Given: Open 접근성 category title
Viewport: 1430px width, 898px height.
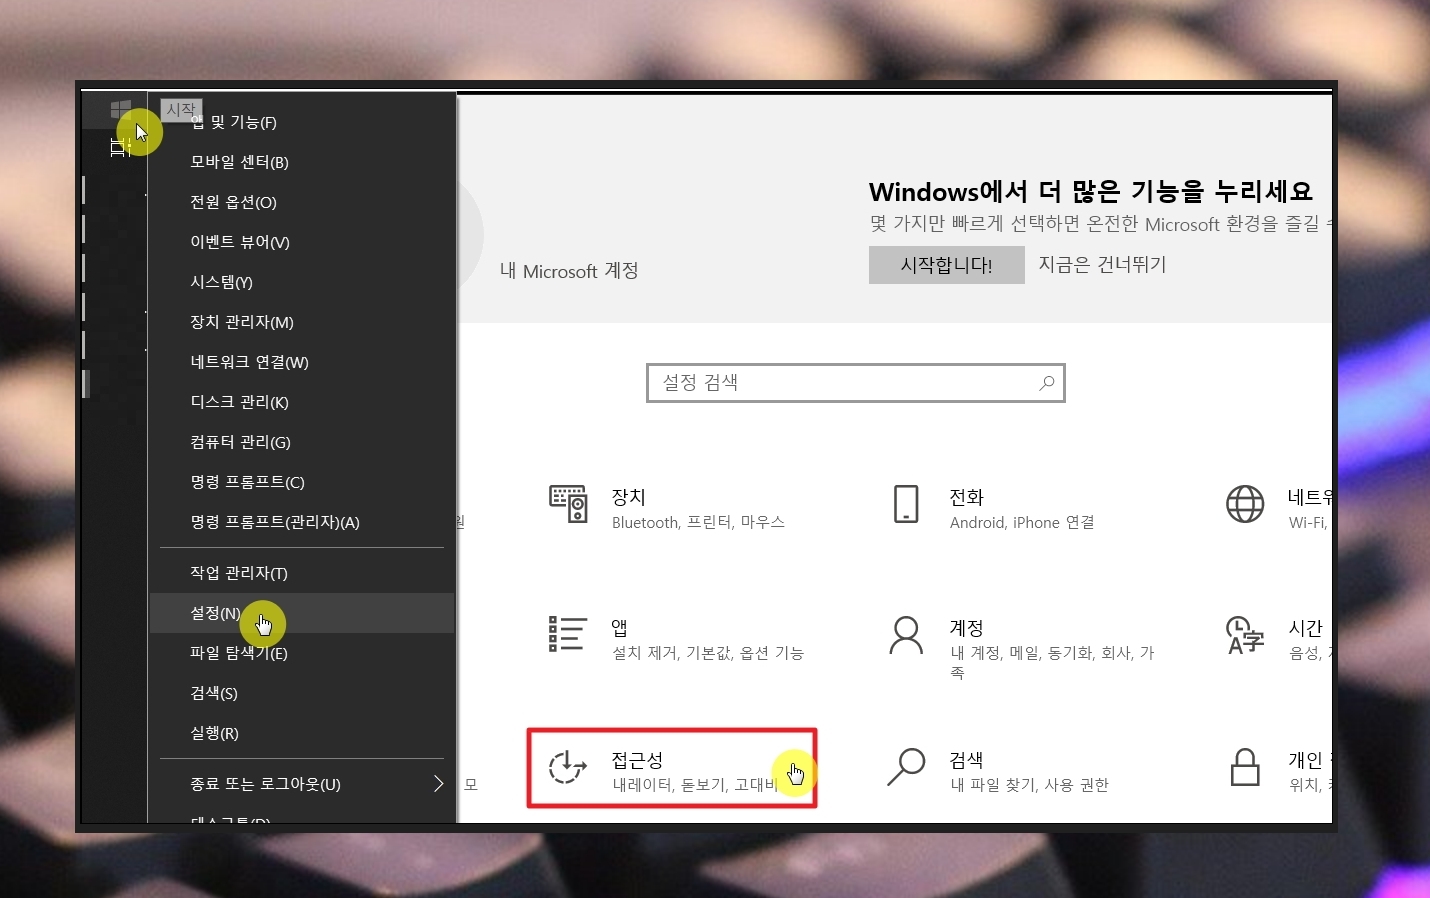Looking at the screenshot, I should [x=638, y=760].
